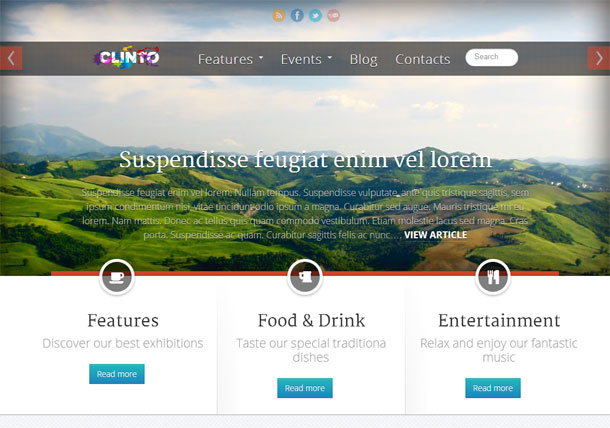Visit the Facebook social icon
610x428 pixels.
click(297, 16)
